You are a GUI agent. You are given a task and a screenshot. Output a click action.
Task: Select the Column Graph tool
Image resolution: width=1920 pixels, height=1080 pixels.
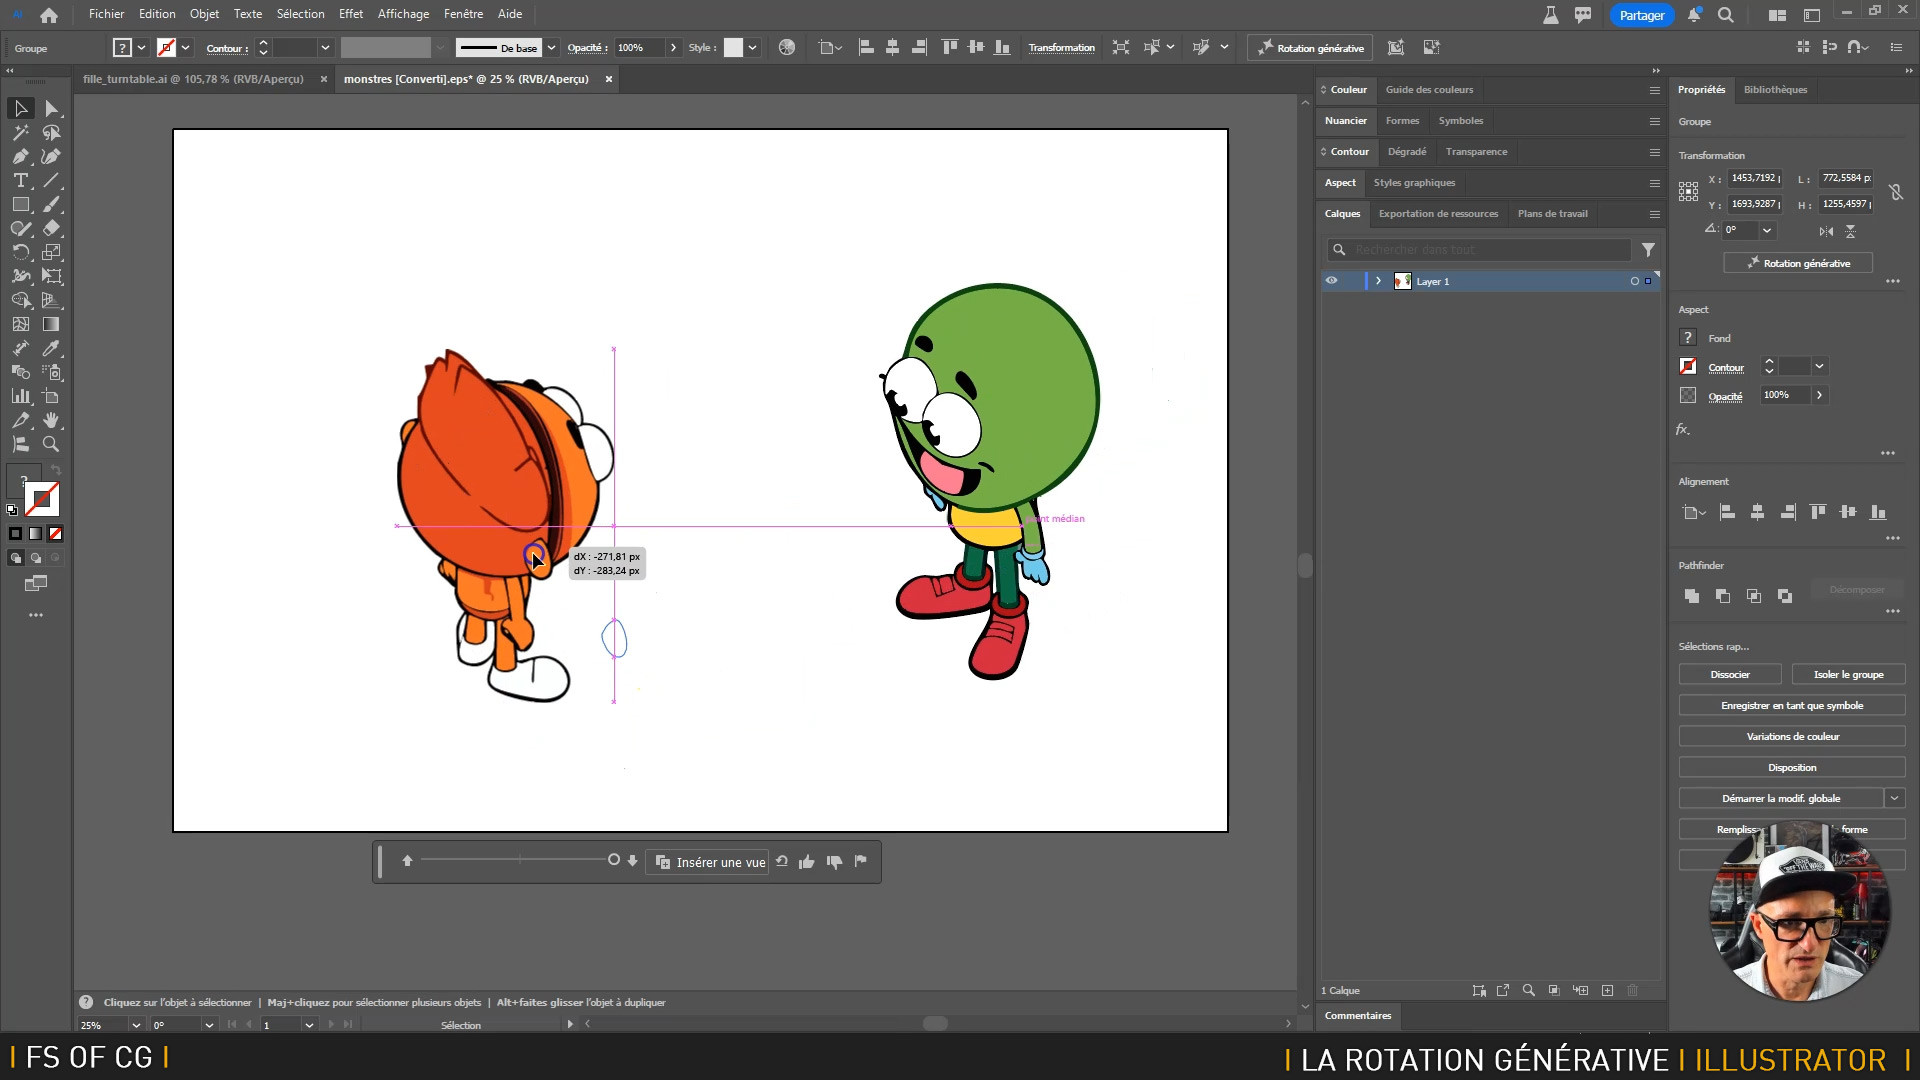point(20,396)
